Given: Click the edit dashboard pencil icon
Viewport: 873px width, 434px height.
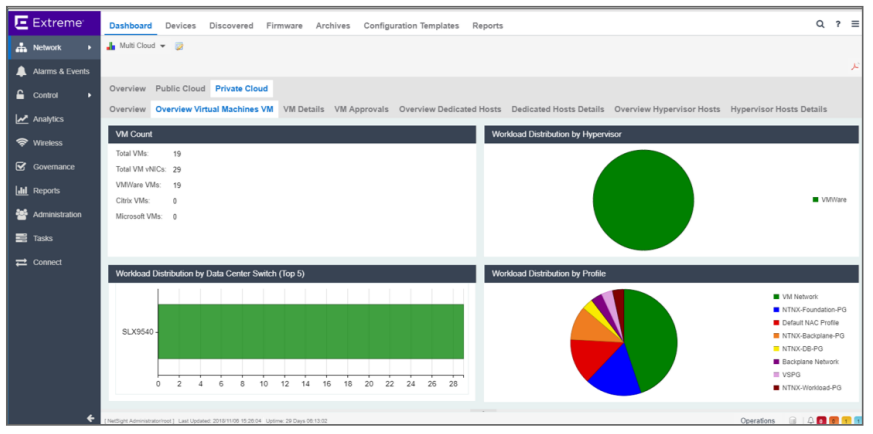Looking at the screenshot, I should click(x=179, y=46).
